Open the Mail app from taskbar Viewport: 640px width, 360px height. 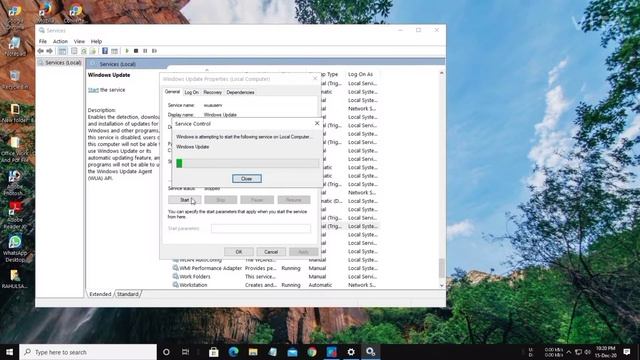click(292, 352)
